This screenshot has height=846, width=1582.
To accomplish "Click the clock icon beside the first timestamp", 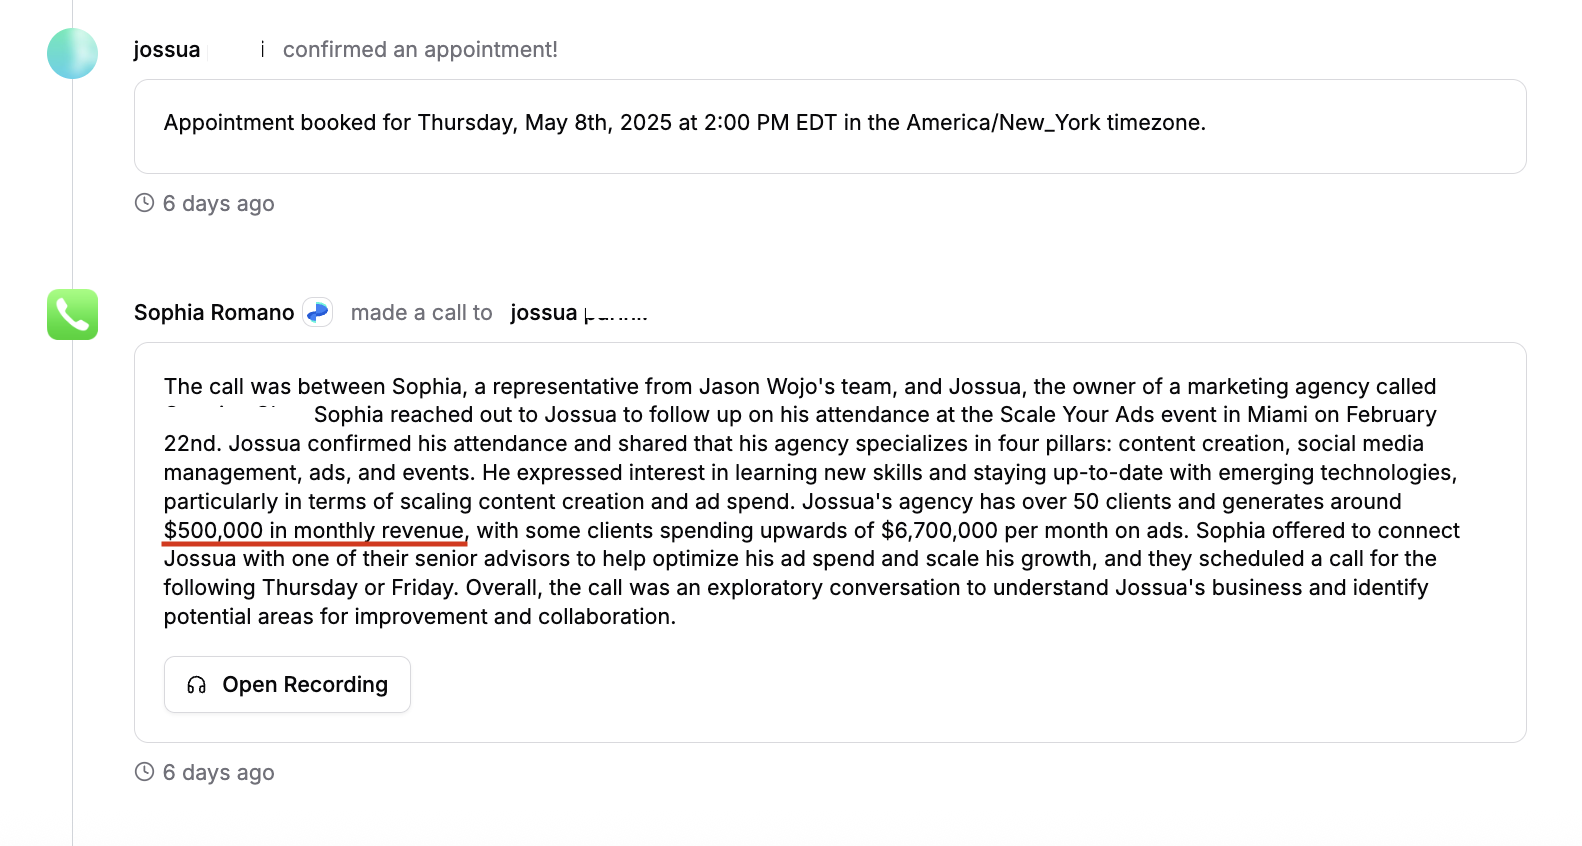I will click(145, 203).
